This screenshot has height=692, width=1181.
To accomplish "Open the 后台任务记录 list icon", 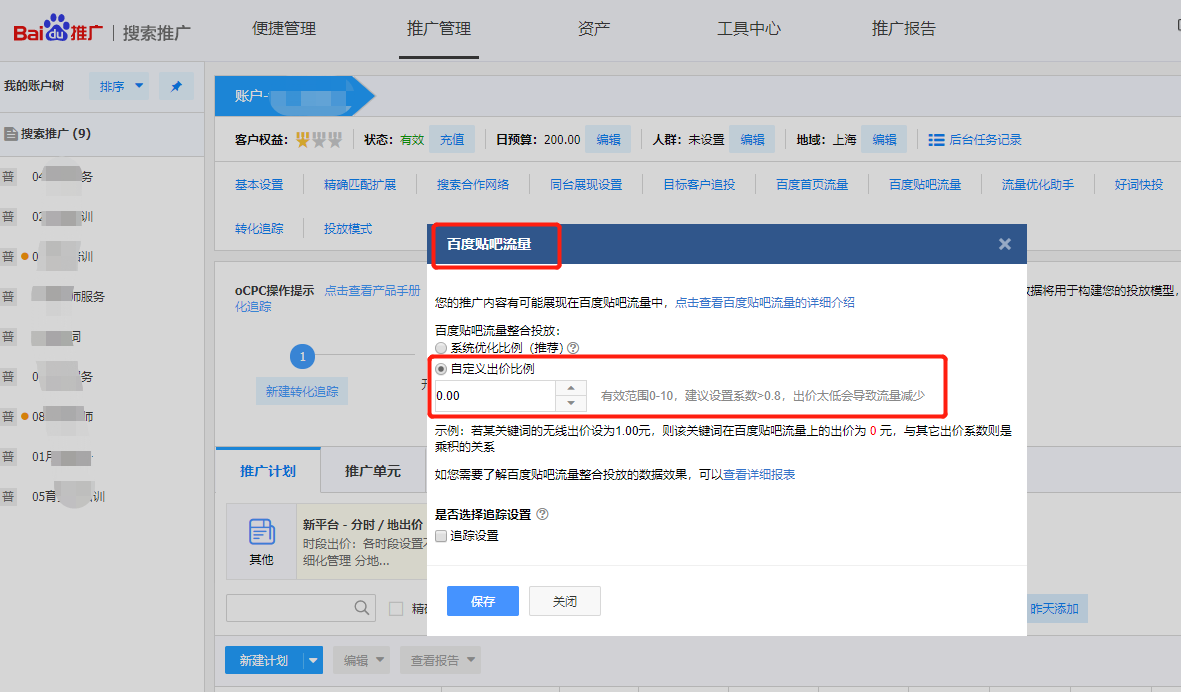I will tap(936, 140).
